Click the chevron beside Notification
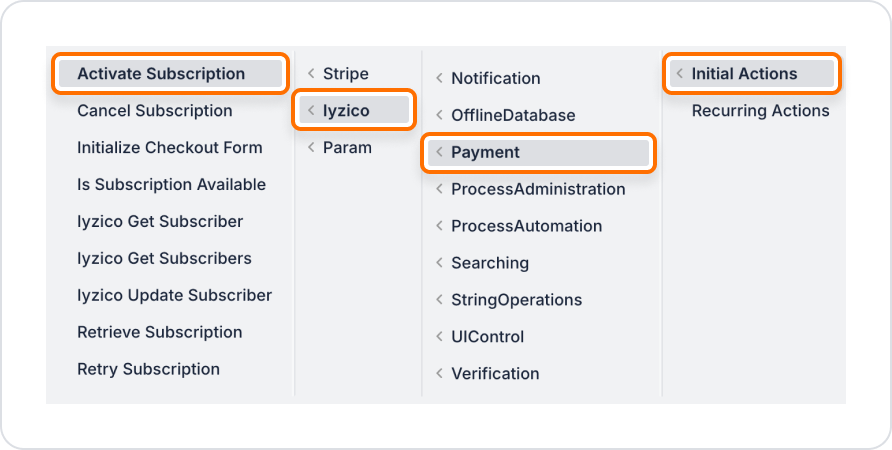This screenshot has width=892, height=450. tap(439, 78)
